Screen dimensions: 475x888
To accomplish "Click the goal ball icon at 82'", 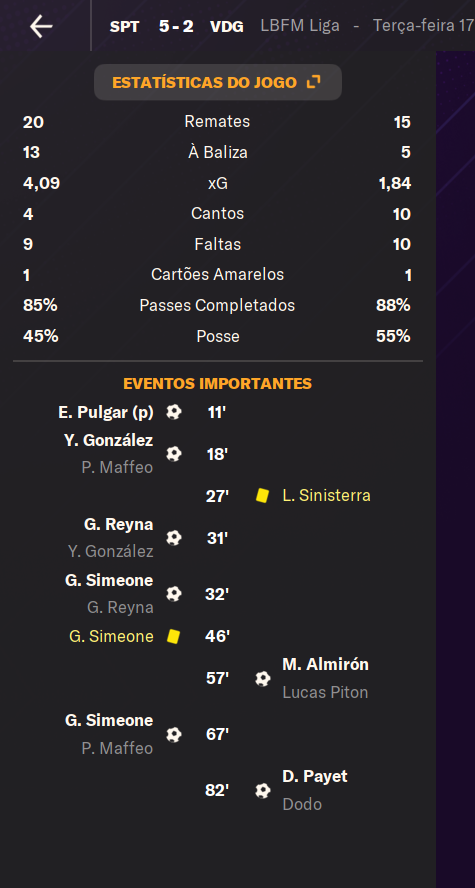I will 263,790.
